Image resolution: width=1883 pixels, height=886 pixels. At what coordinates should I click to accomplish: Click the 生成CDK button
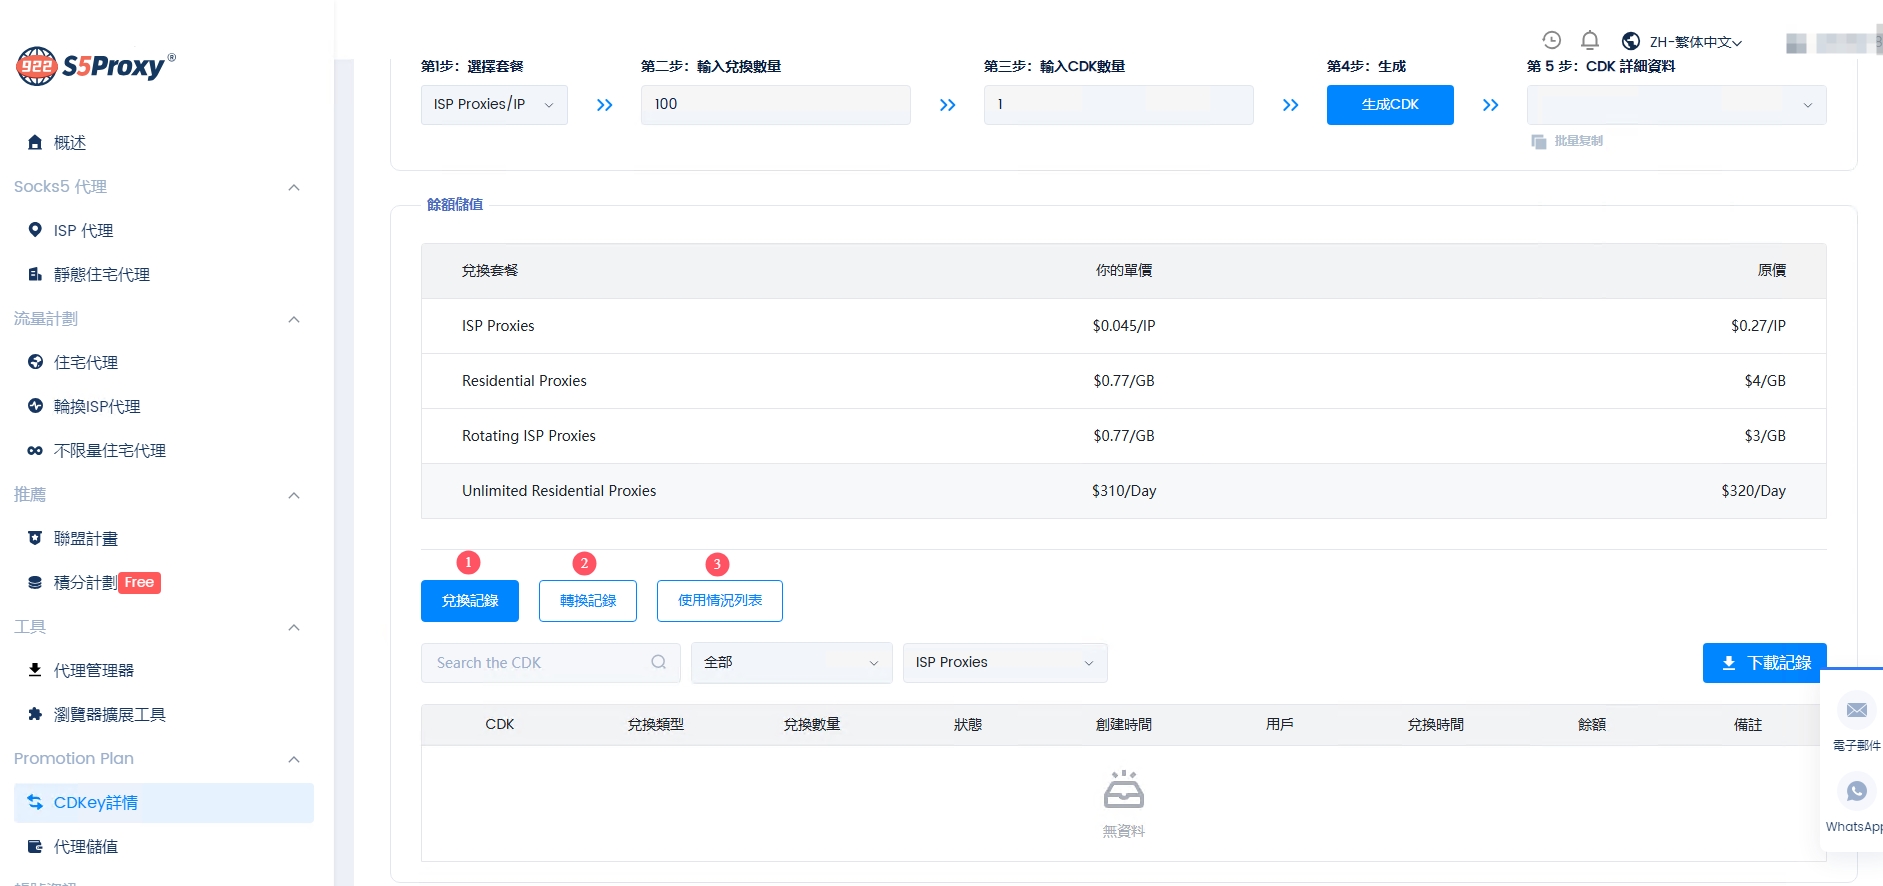[1389, 105]
